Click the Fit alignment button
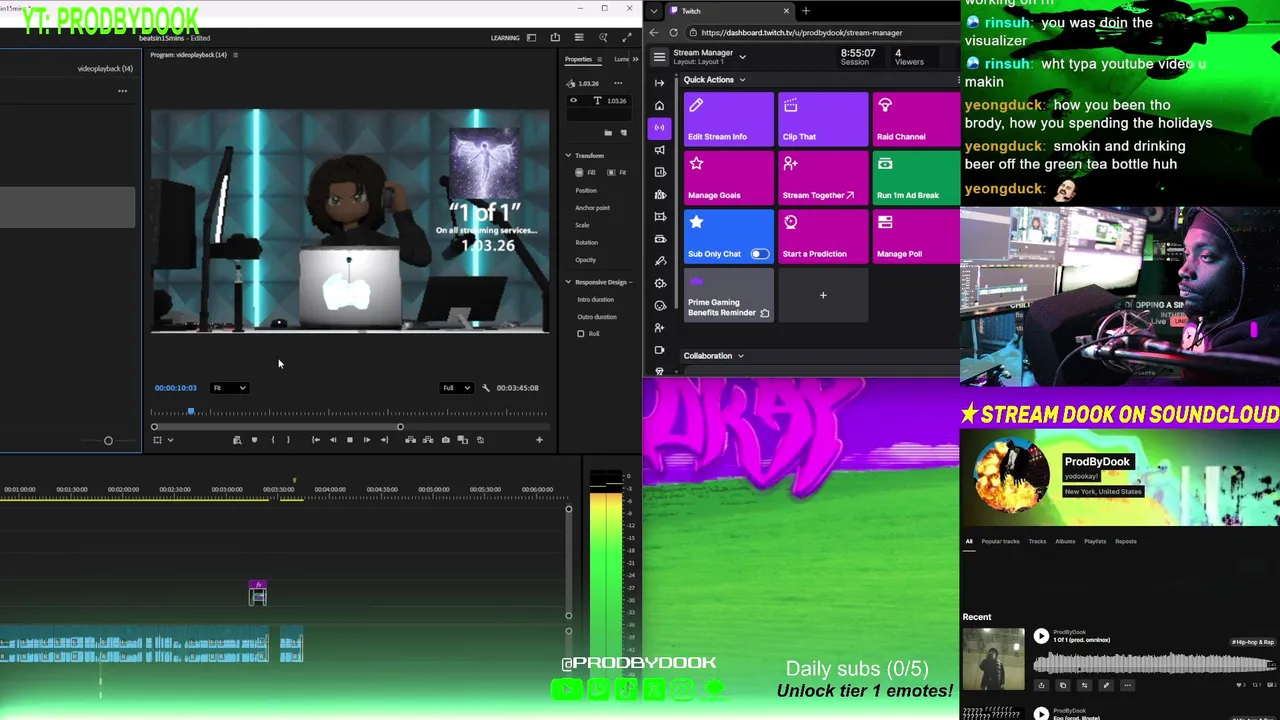 pyautogui.click(x=617, y=173)
